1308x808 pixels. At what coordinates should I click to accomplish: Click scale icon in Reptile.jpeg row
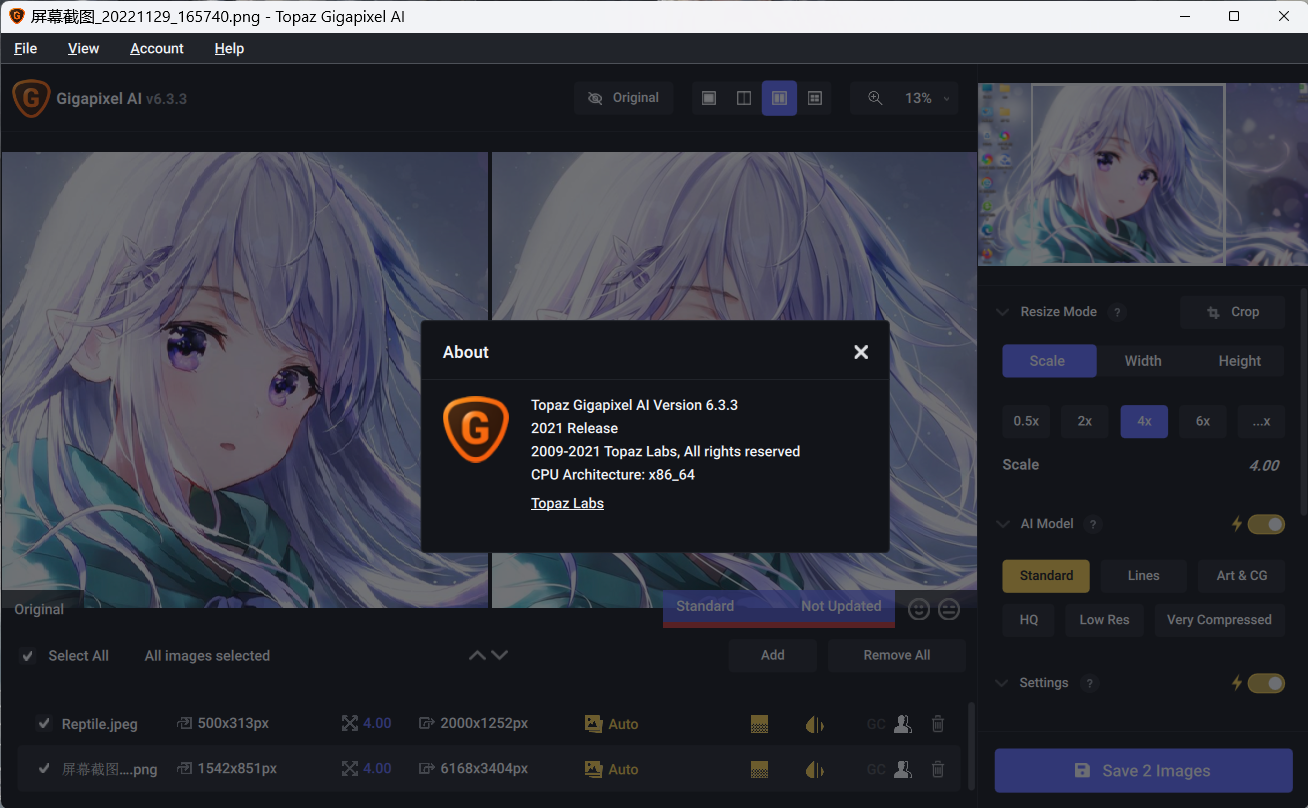(x=349, y=723)
